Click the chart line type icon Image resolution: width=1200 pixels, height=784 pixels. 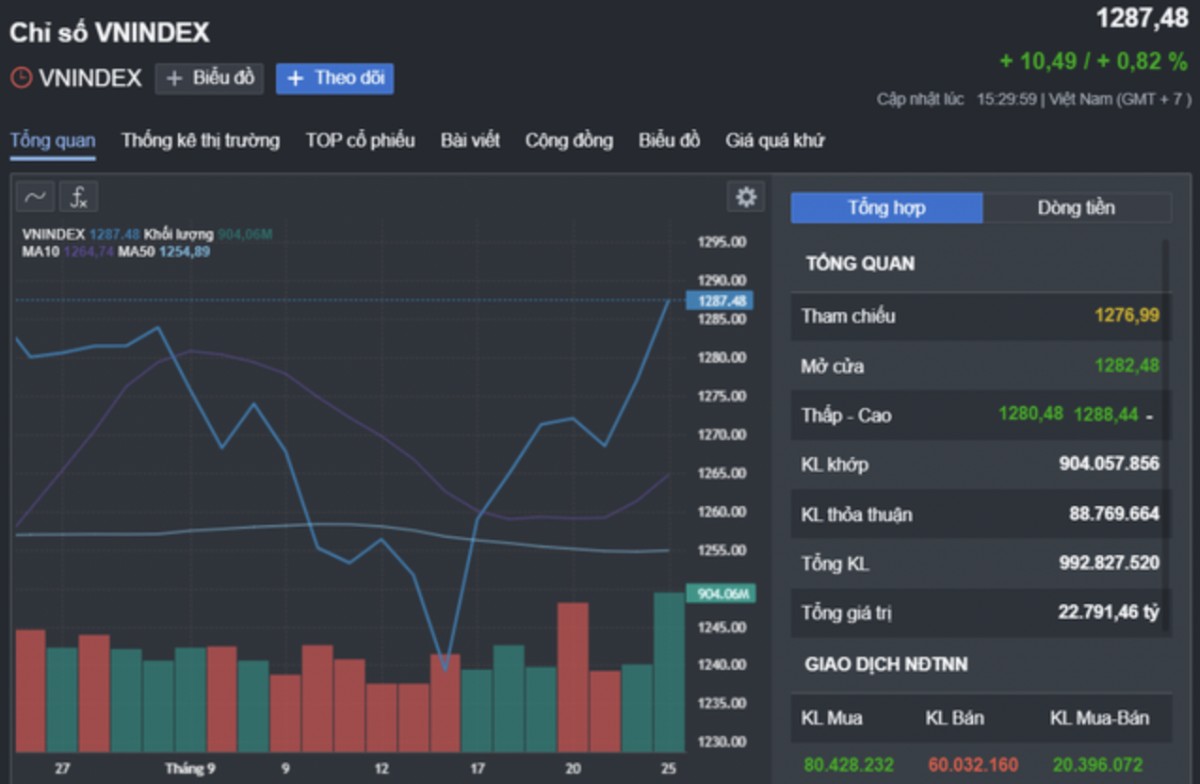tap(35, 197)
